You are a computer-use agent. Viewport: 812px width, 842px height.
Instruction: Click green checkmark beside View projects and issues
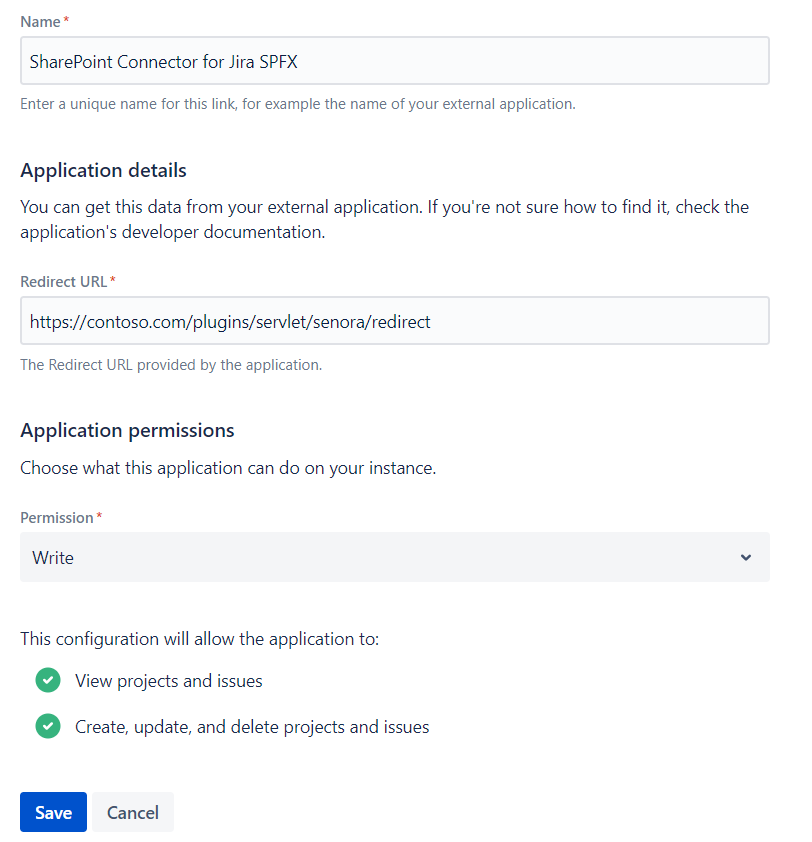point(48,681)
